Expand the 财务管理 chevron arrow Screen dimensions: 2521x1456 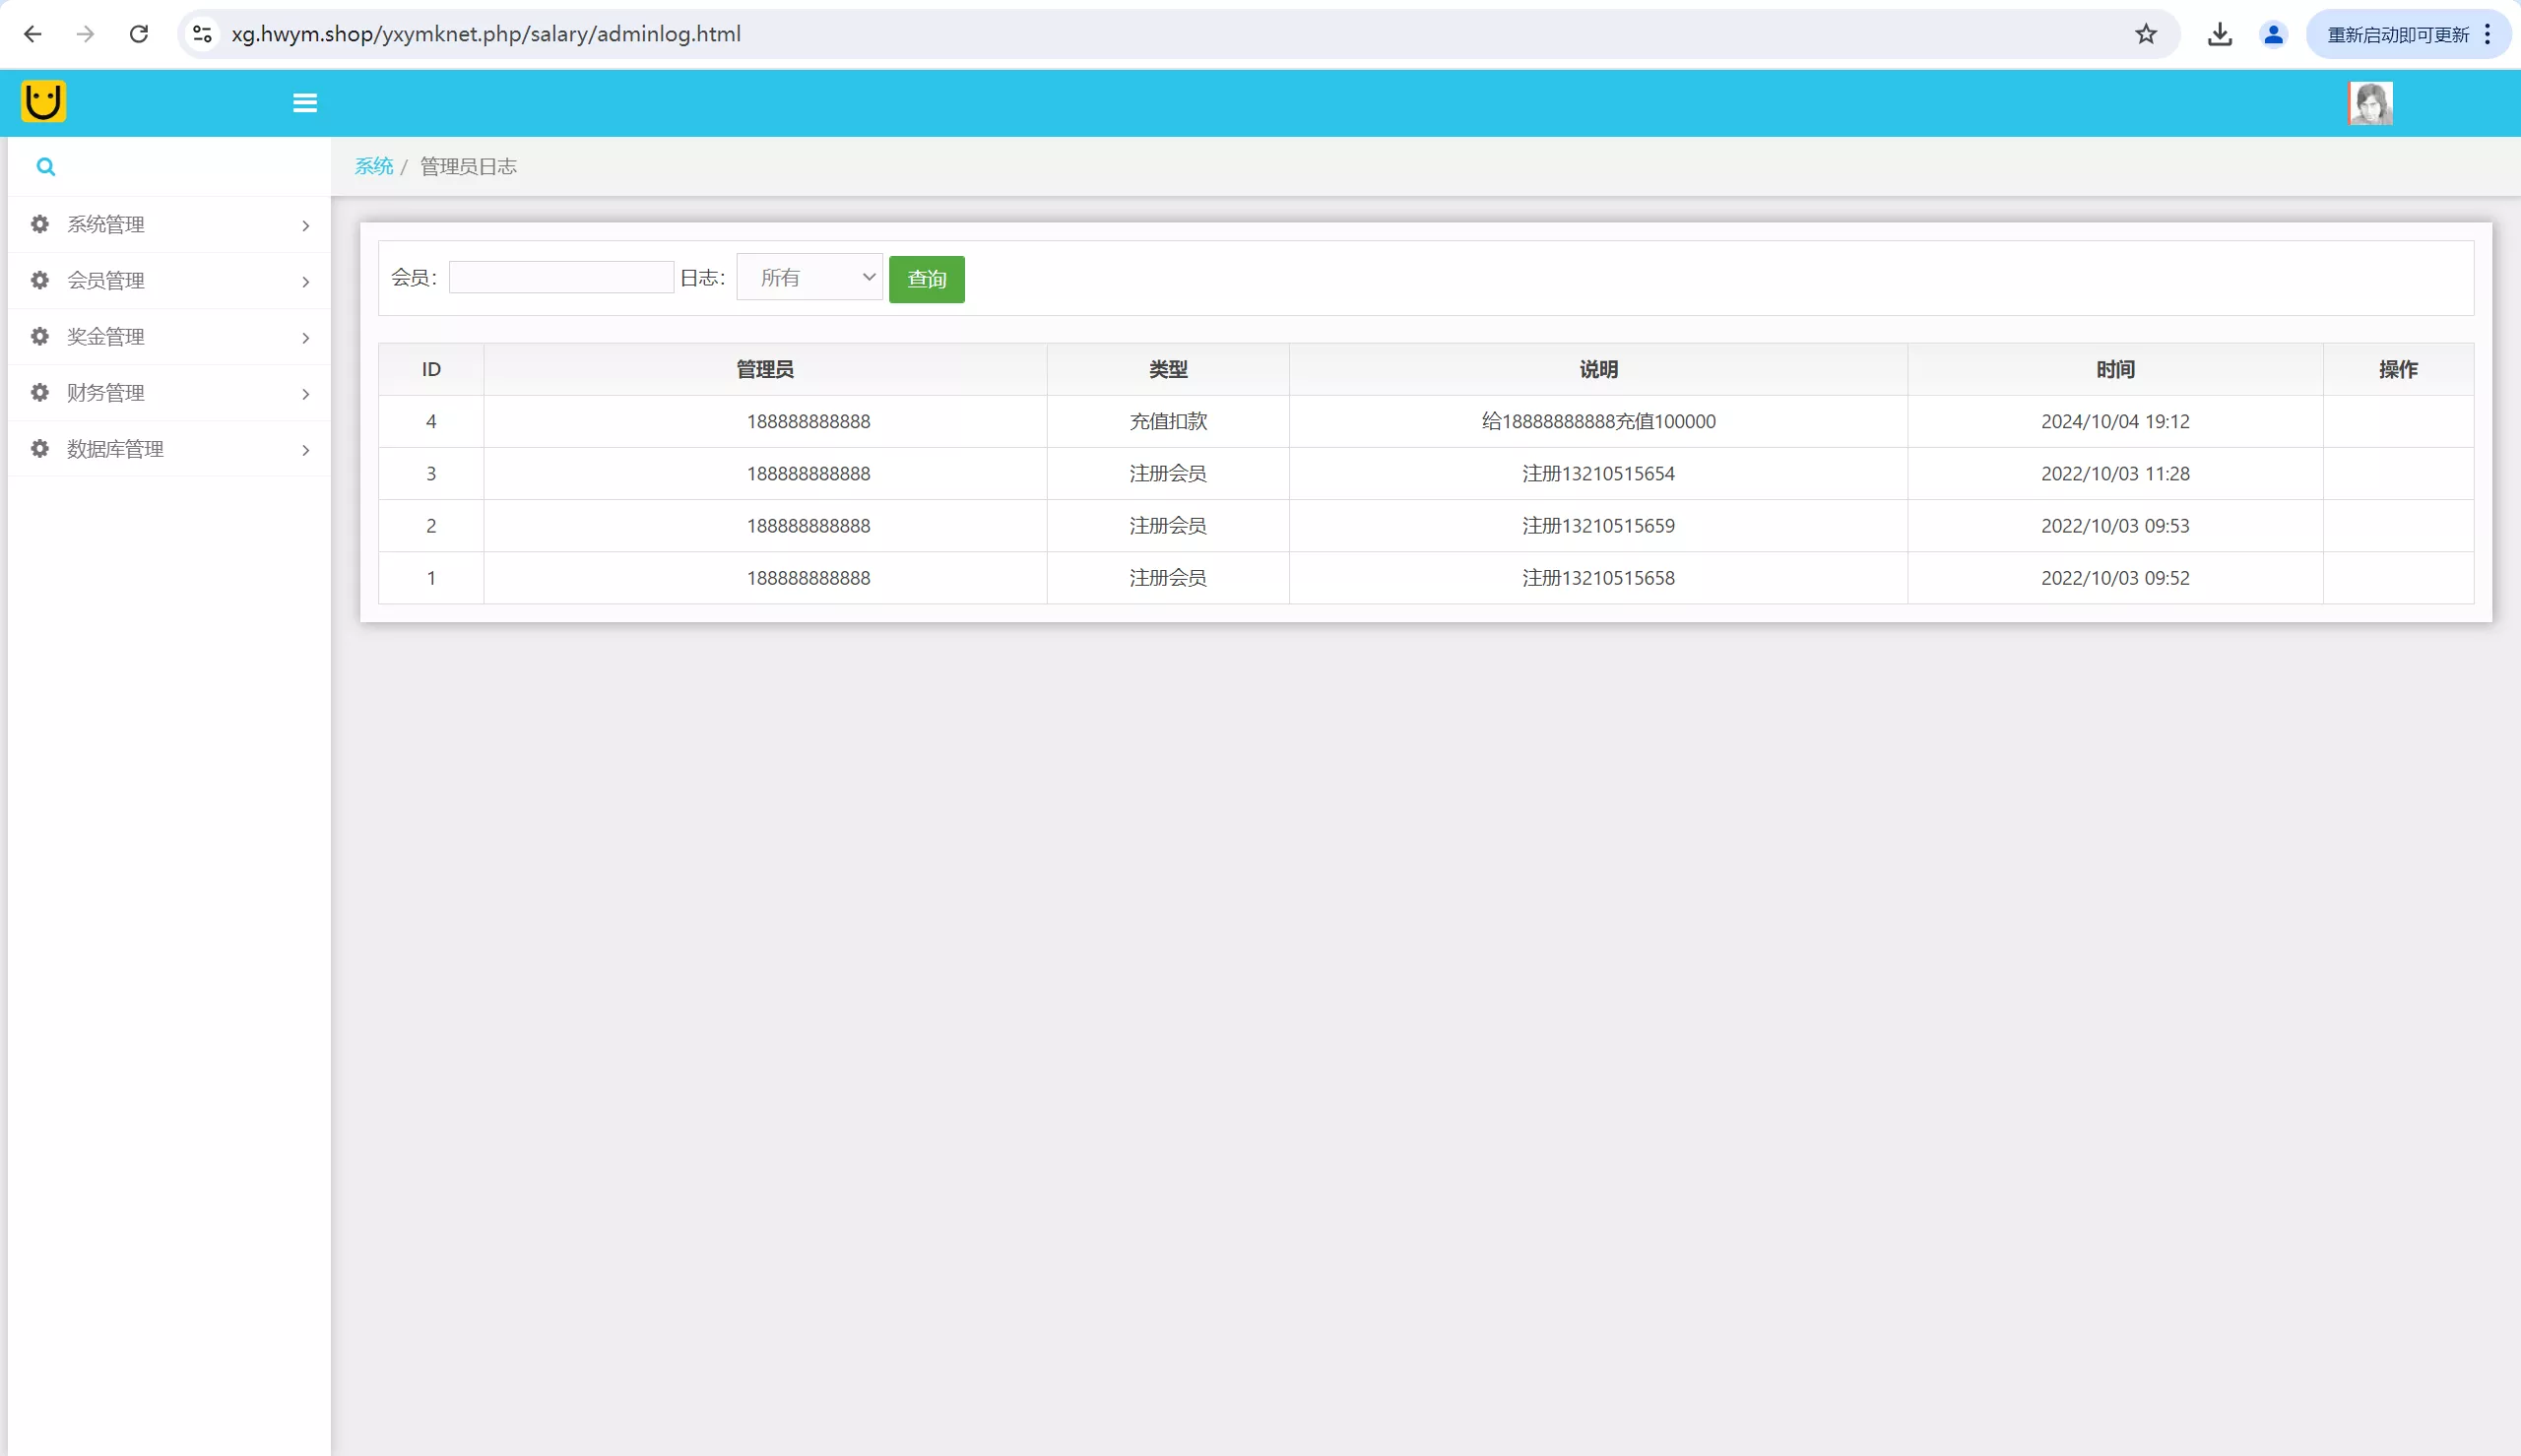coord(306,394)
